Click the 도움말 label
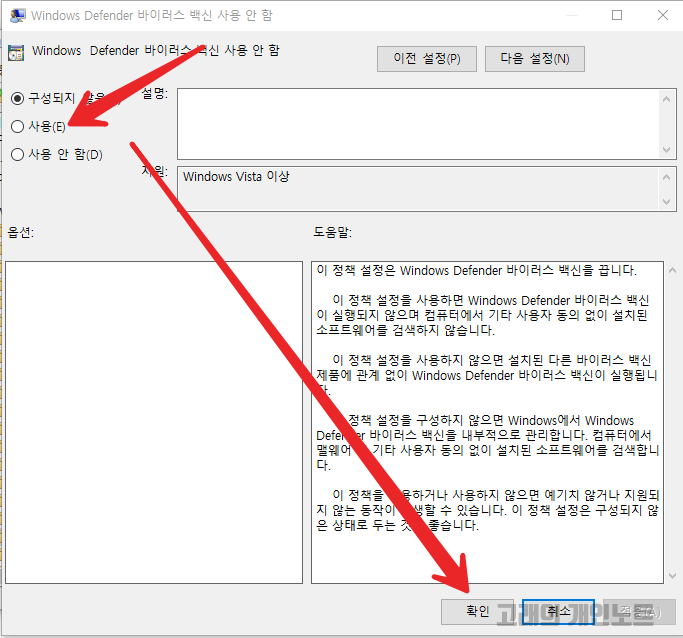The height and width of the screenshot is (638, 683). pos(332,232)
